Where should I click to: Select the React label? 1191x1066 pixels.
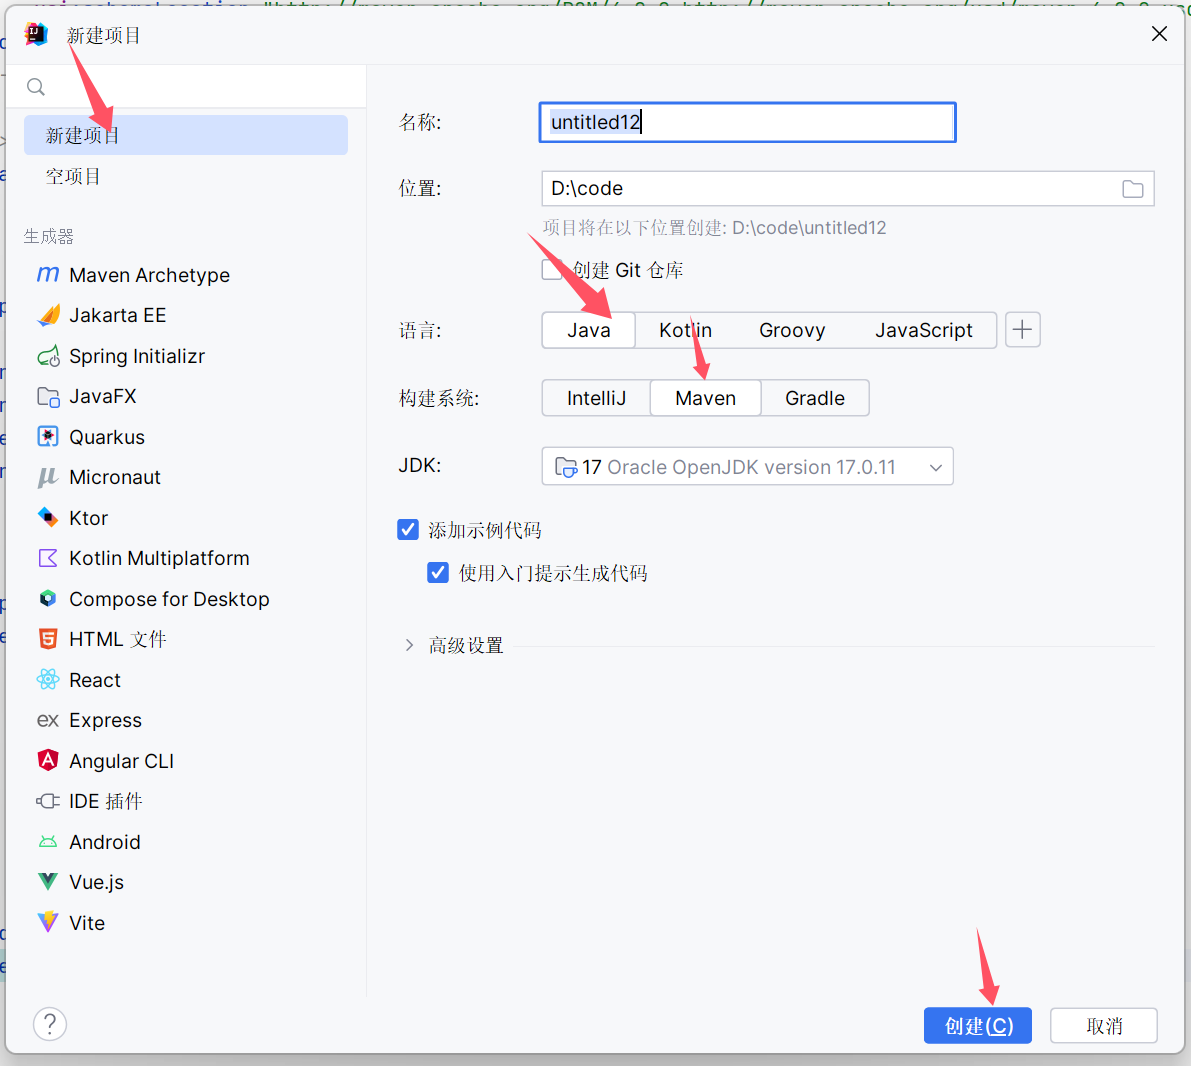(95, 680)
